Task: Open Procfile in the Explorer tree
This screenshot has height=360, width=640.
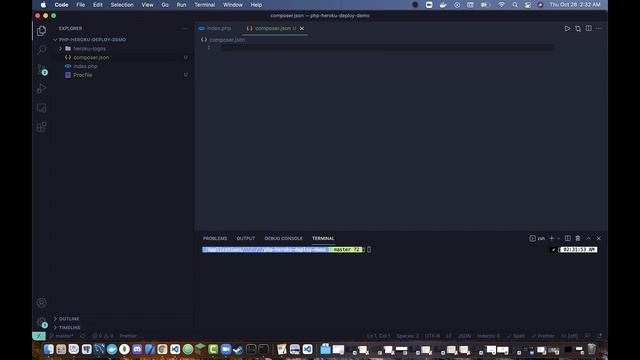Action: (82, 75)
